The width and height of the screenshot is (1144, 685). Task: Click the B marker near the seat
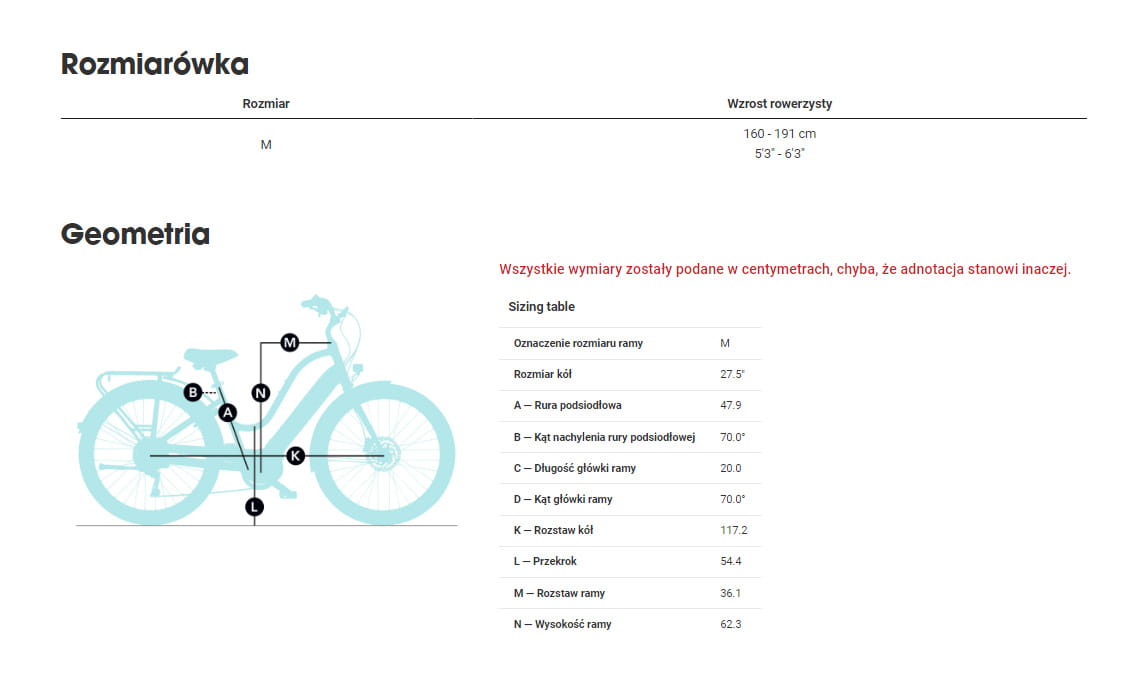tap(193, 392)
